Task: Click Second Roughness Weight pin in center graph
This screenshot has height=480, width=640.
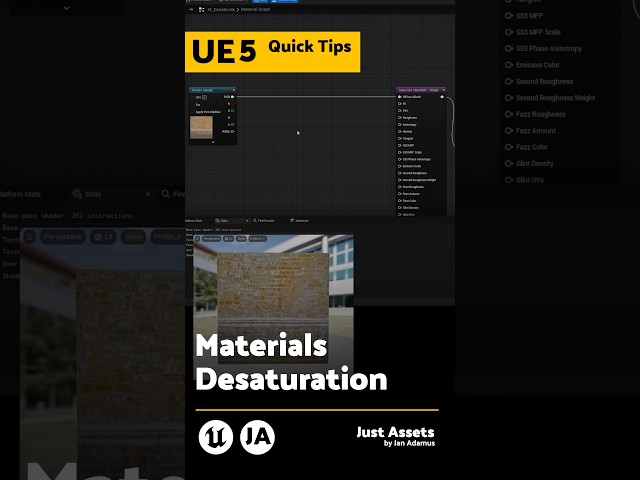Action: pos(400,180)
